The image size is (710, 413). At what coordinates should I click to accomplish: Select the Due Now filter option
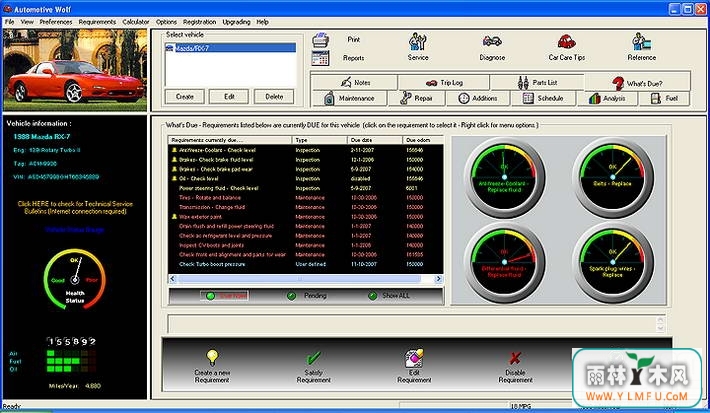tap(225, 296)
